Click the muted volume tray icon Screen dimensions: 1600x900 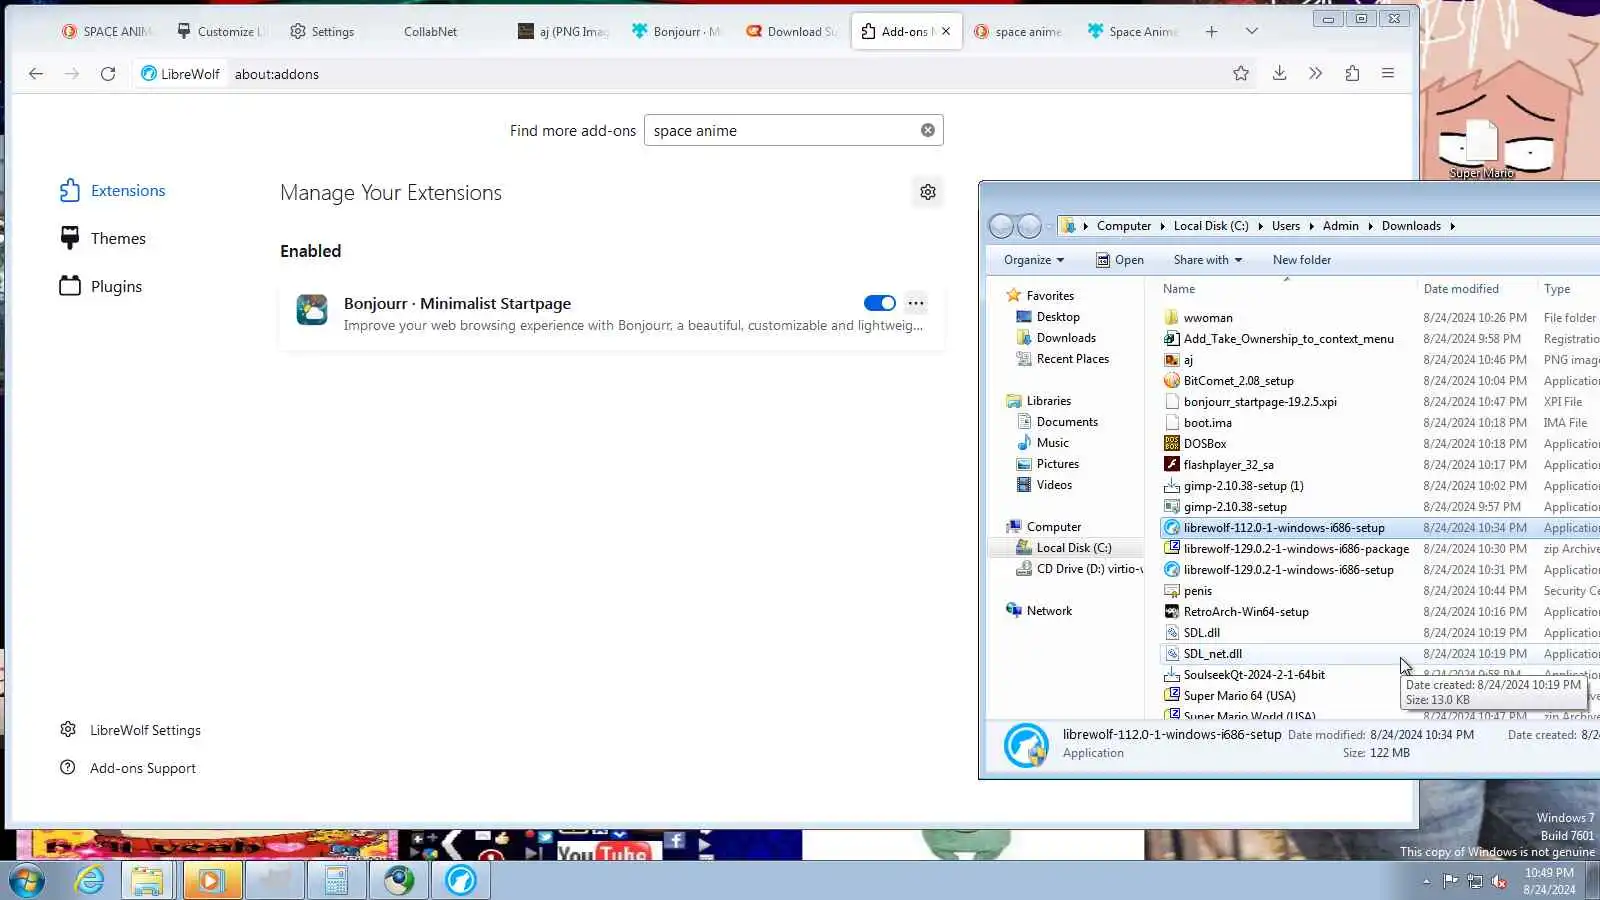point(1500,881)
